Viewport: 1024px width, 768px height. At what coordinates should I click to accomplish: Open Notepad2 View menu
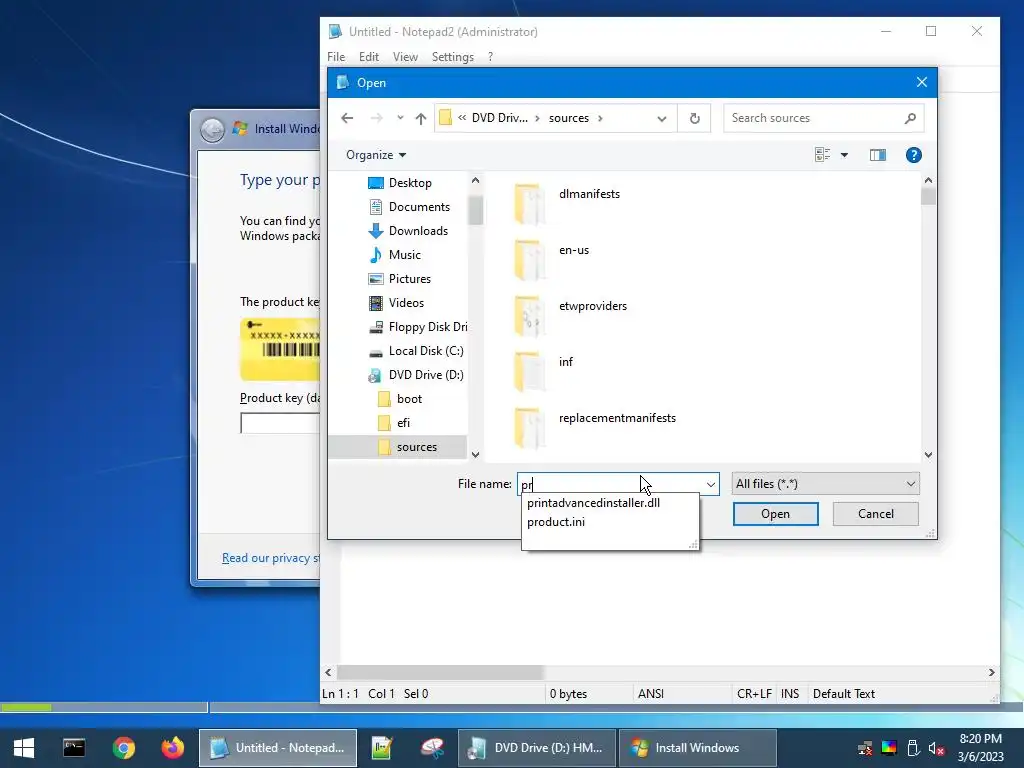click(x=405, y=57)
